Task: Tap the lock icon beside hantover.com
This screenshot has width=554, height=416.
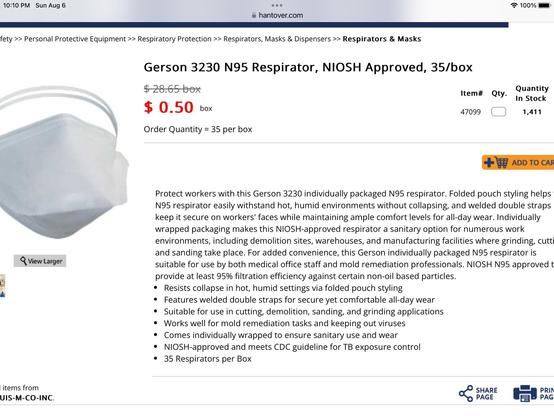Action: (x=254, y=15)
